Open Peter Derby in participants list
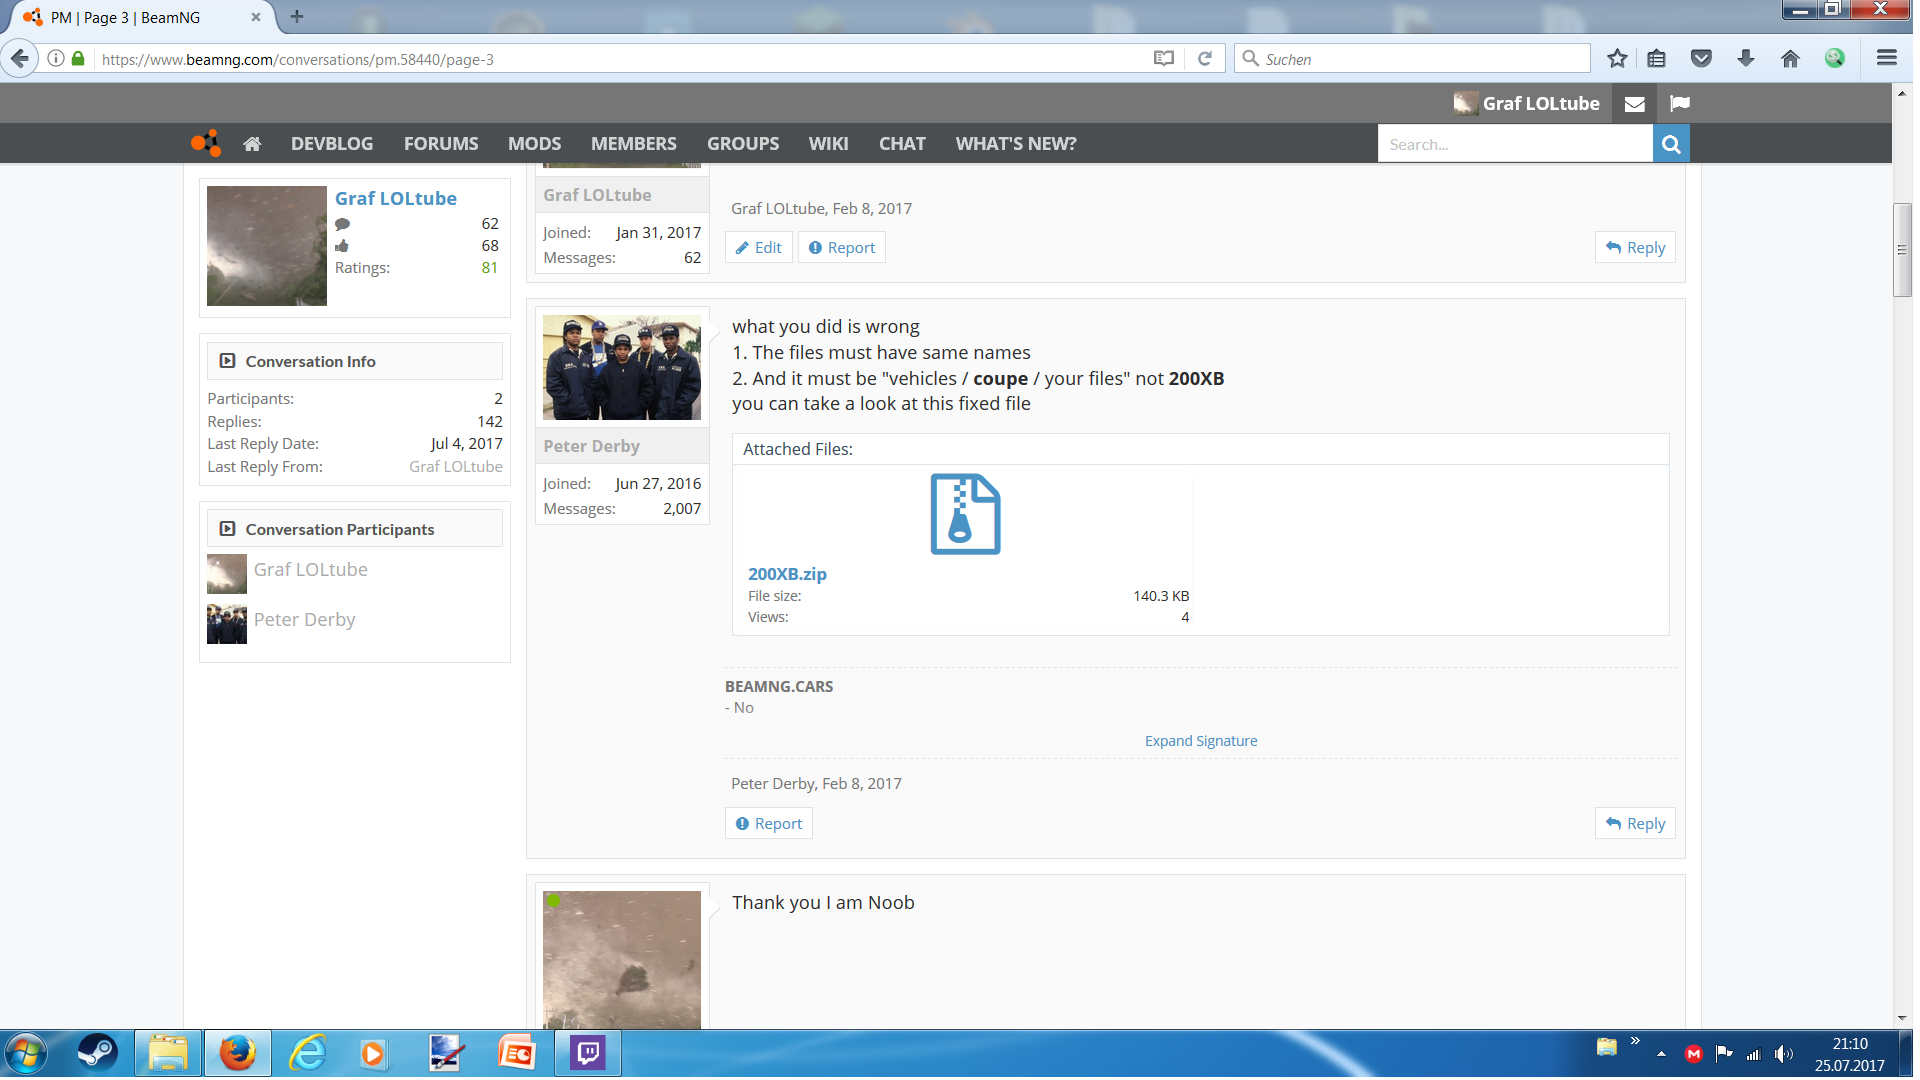The width and height of the screenshot is (1920, 1080). (304, 620)
